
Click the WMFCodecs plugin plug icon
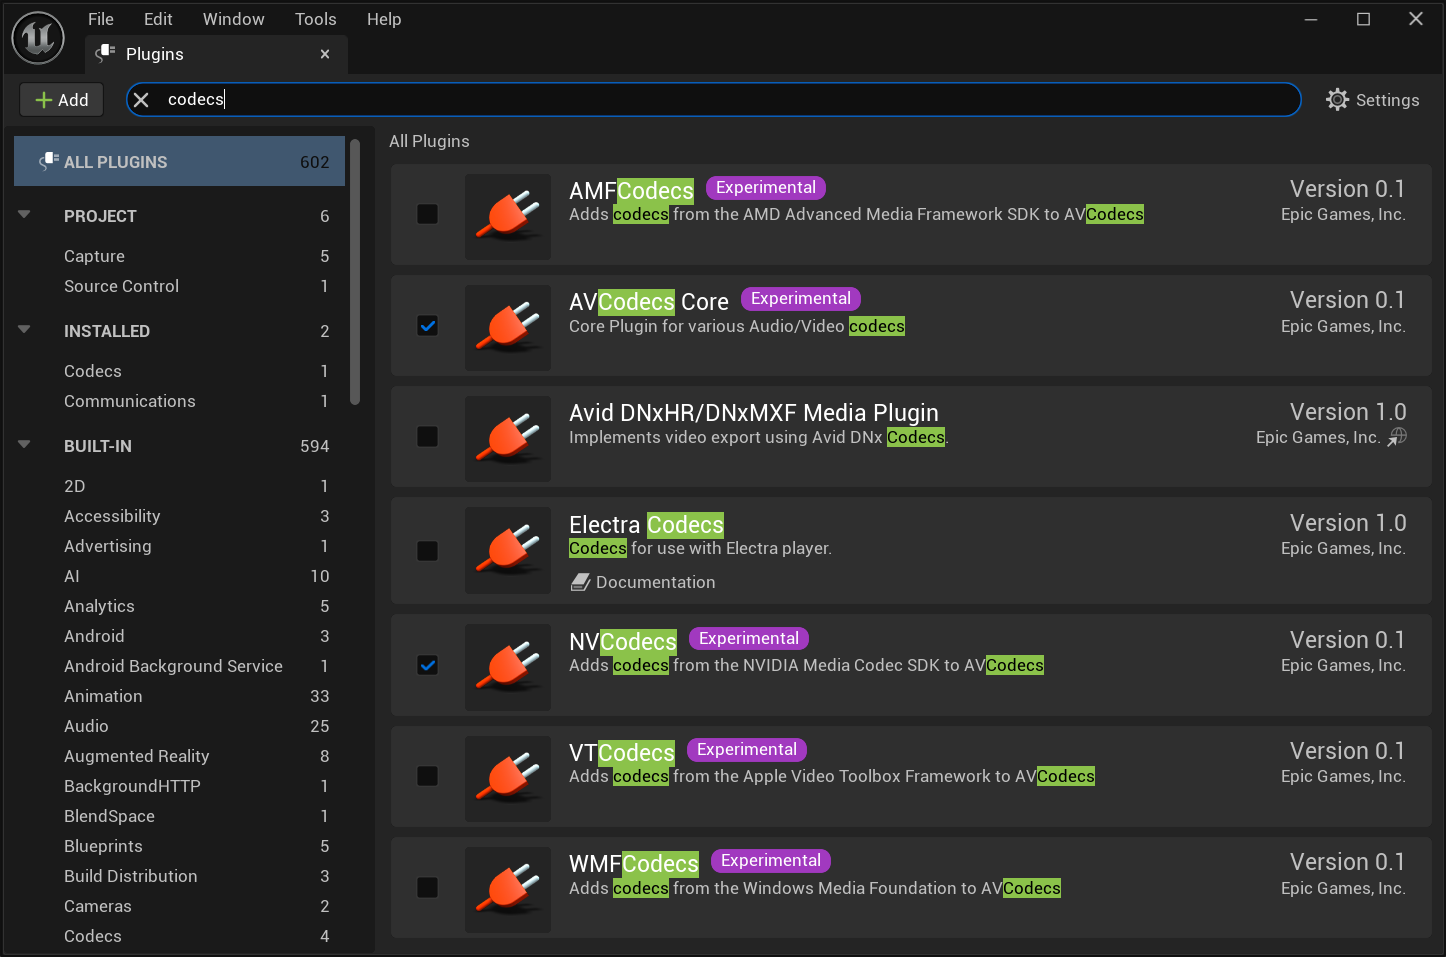click(x=508, y=890)
